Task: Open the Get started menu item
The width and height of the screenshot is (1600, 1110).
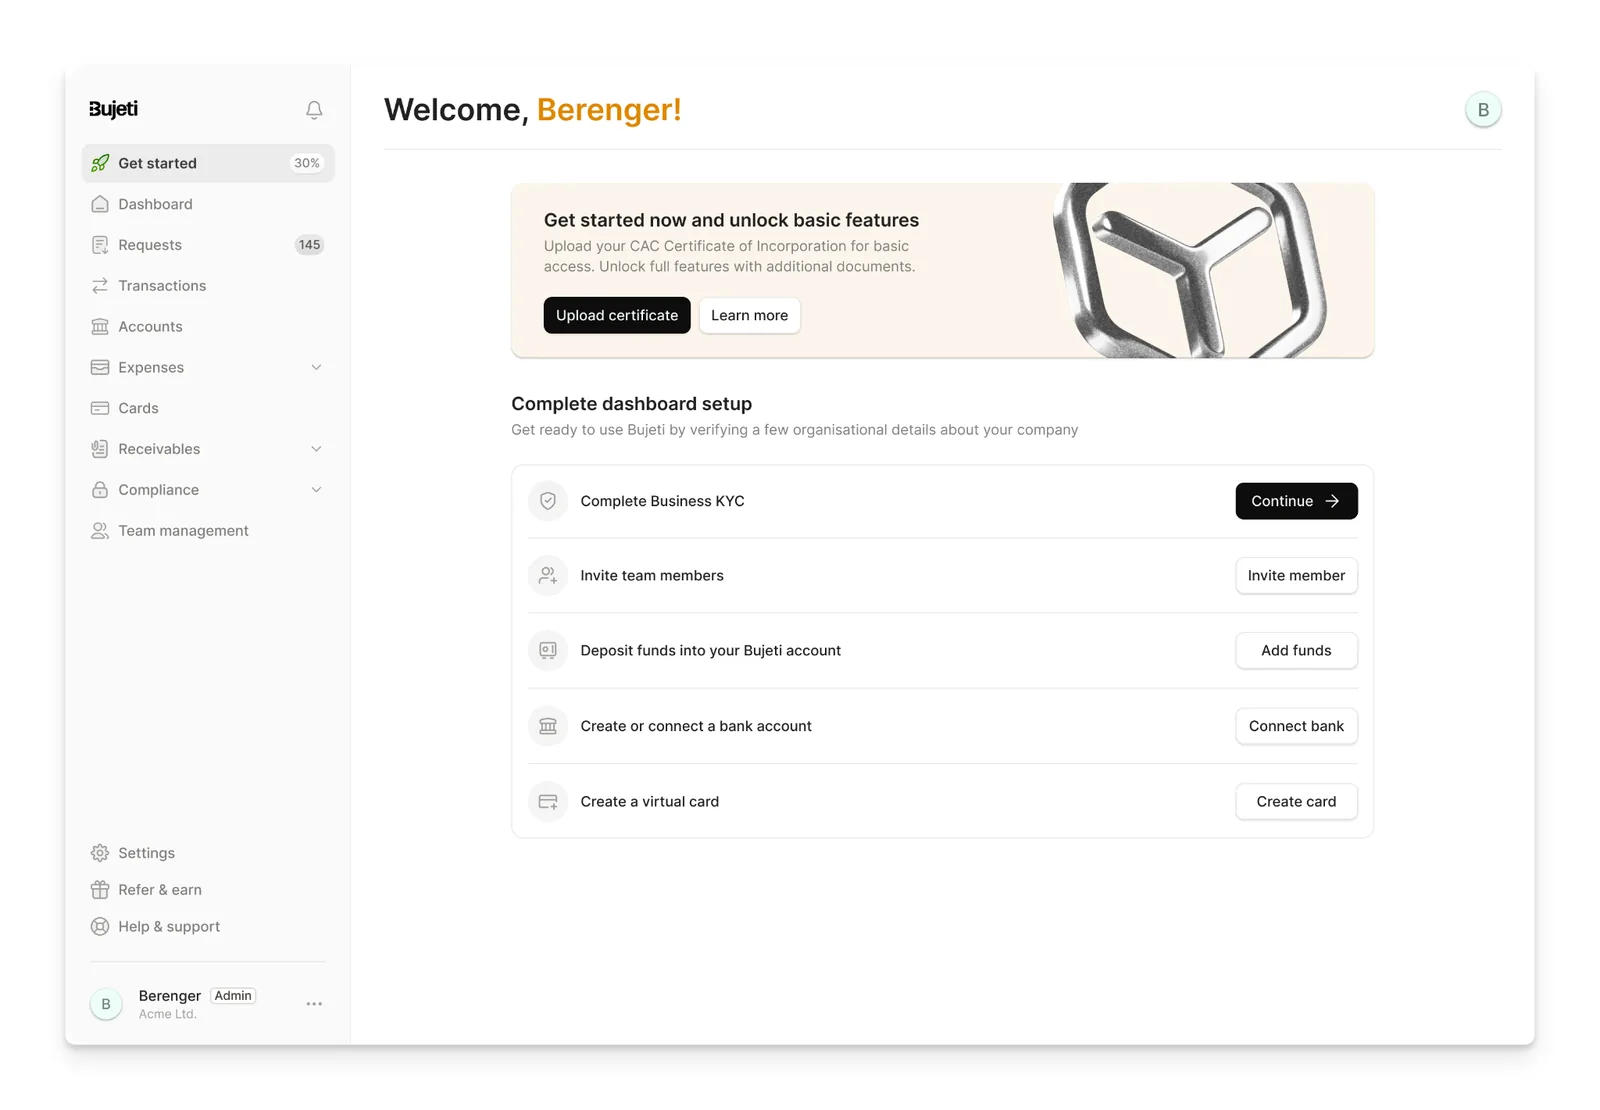Action: [208, 163]
